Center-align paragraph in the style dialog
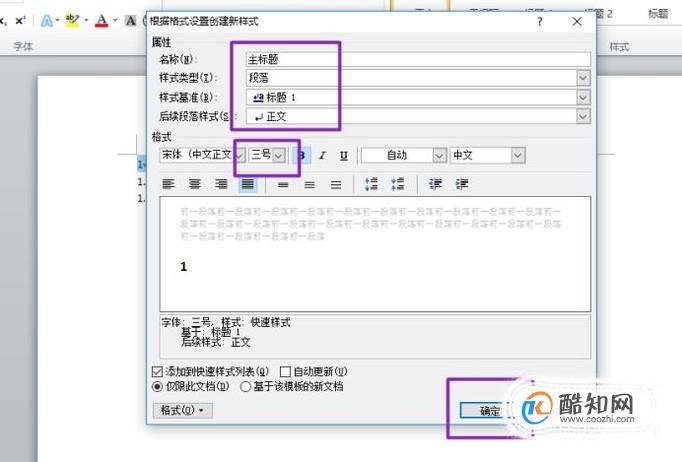682x462 pixels. pos(195,184)
